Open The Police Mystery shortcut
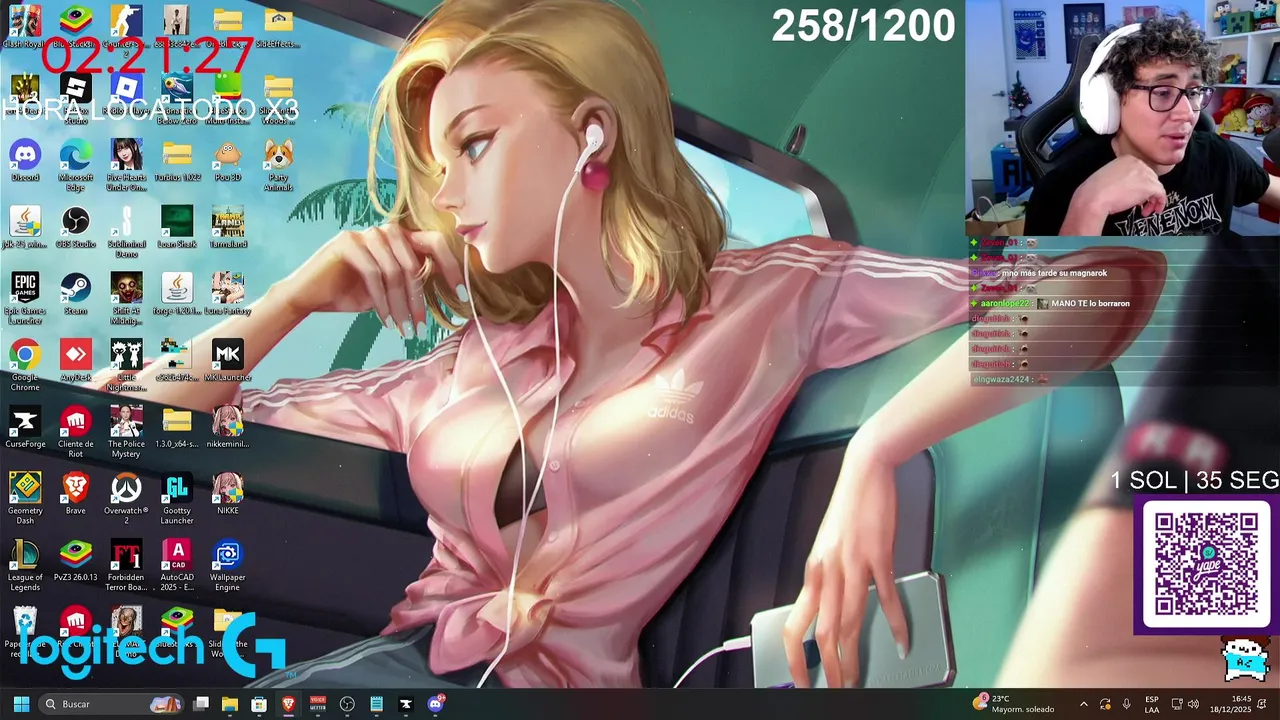Image resolution: width=1280 pixels, height=720 pixels. click(x=126, y=432)
